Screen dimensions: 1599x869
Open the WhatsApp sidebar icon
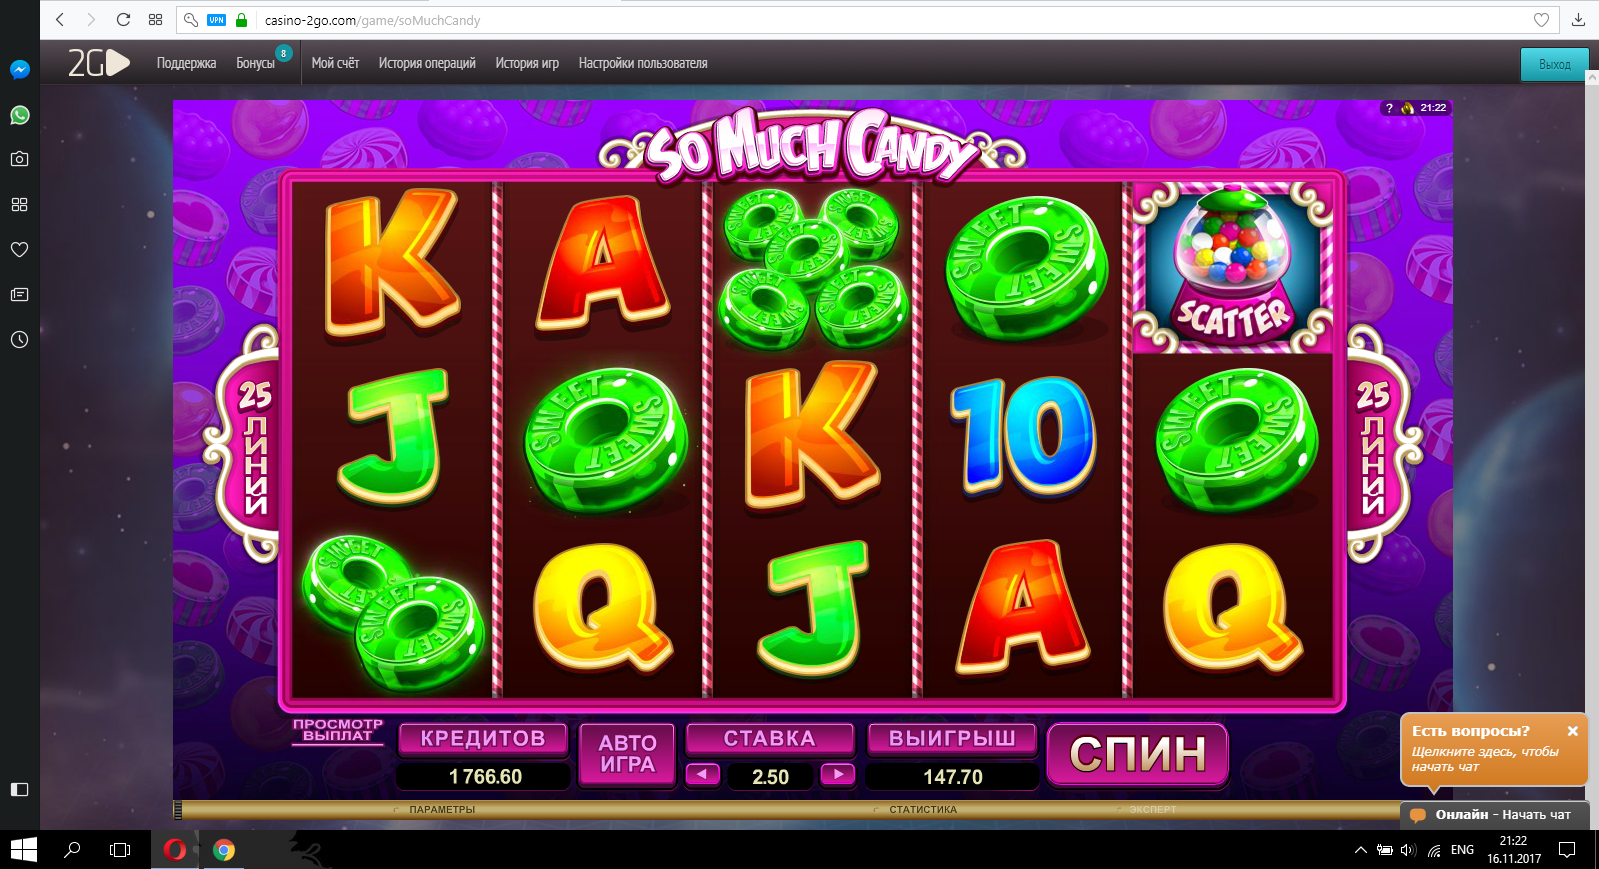(19, 115)
